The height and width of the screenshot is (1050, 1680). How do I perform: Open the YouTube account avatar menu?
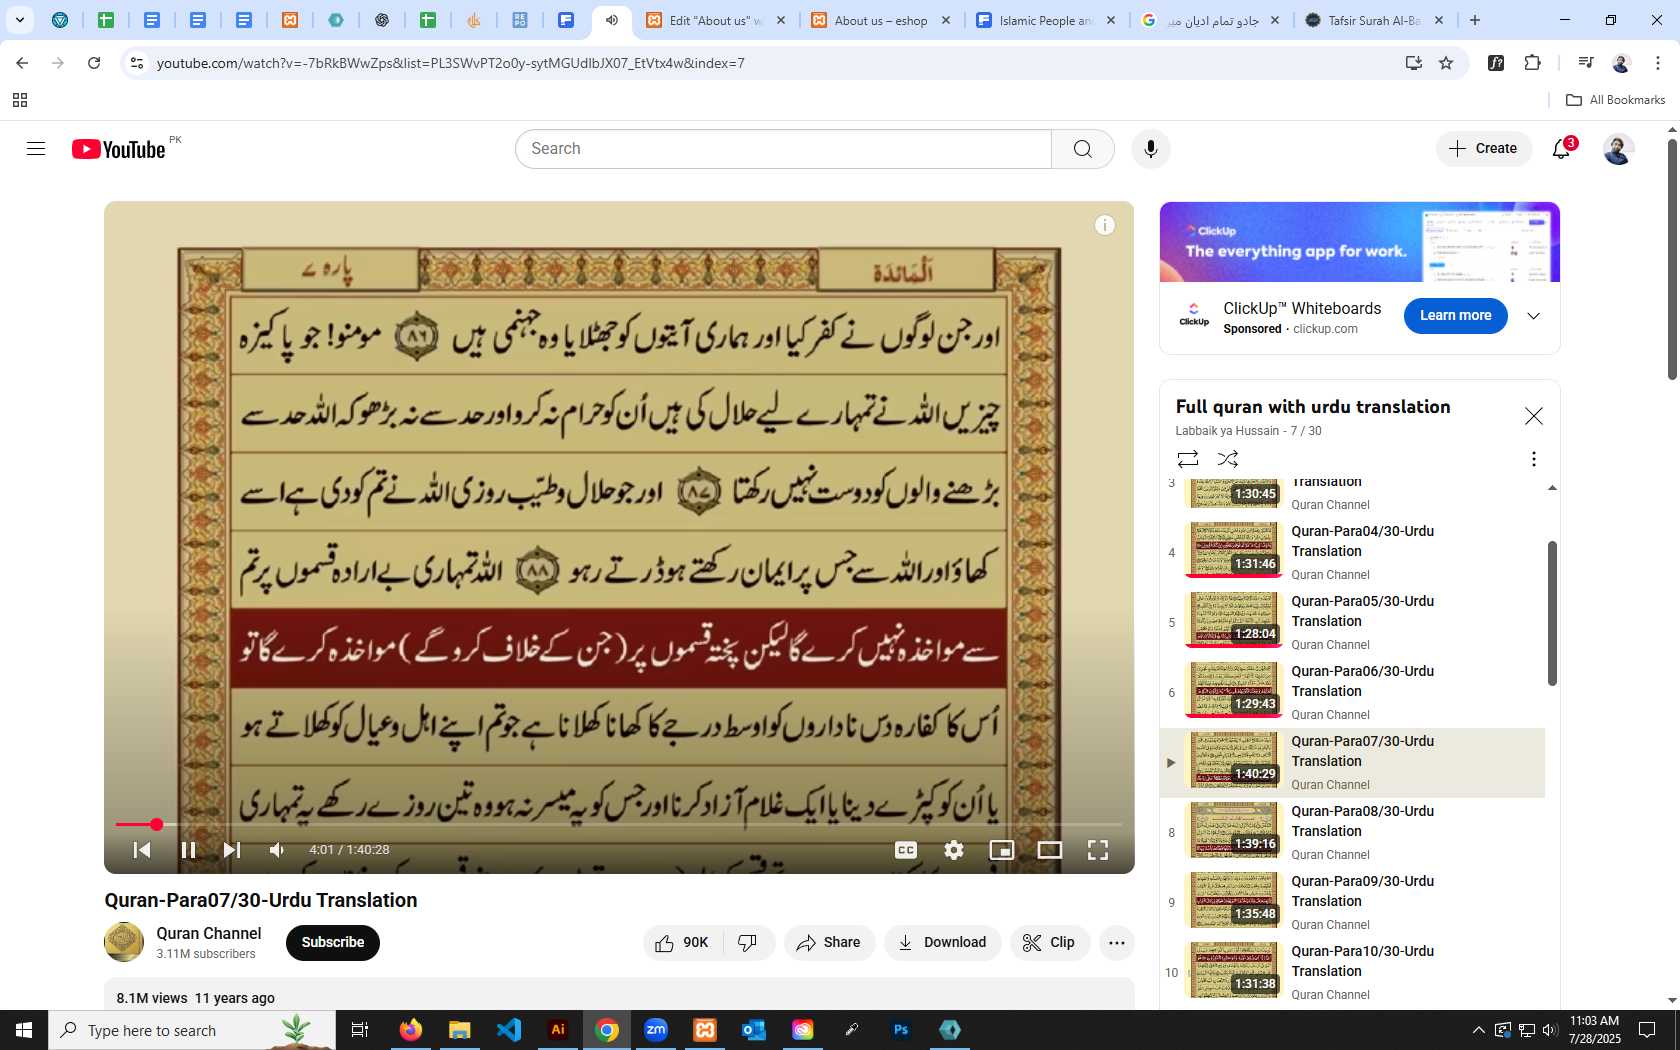1618,149
